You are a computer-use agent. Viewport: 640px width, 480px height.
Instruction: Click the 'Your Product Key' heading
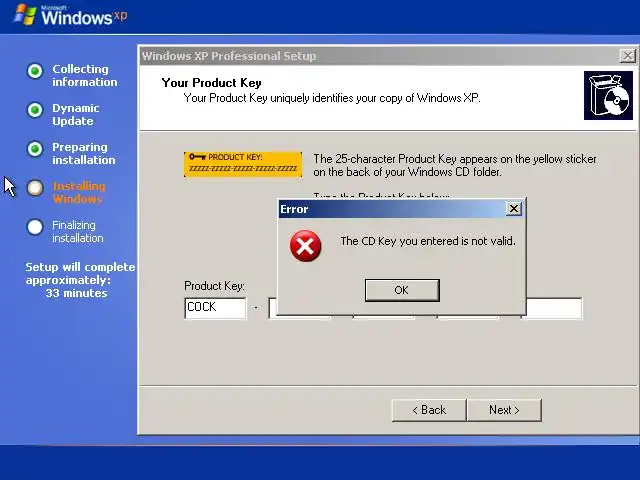[x=211, y=83]
